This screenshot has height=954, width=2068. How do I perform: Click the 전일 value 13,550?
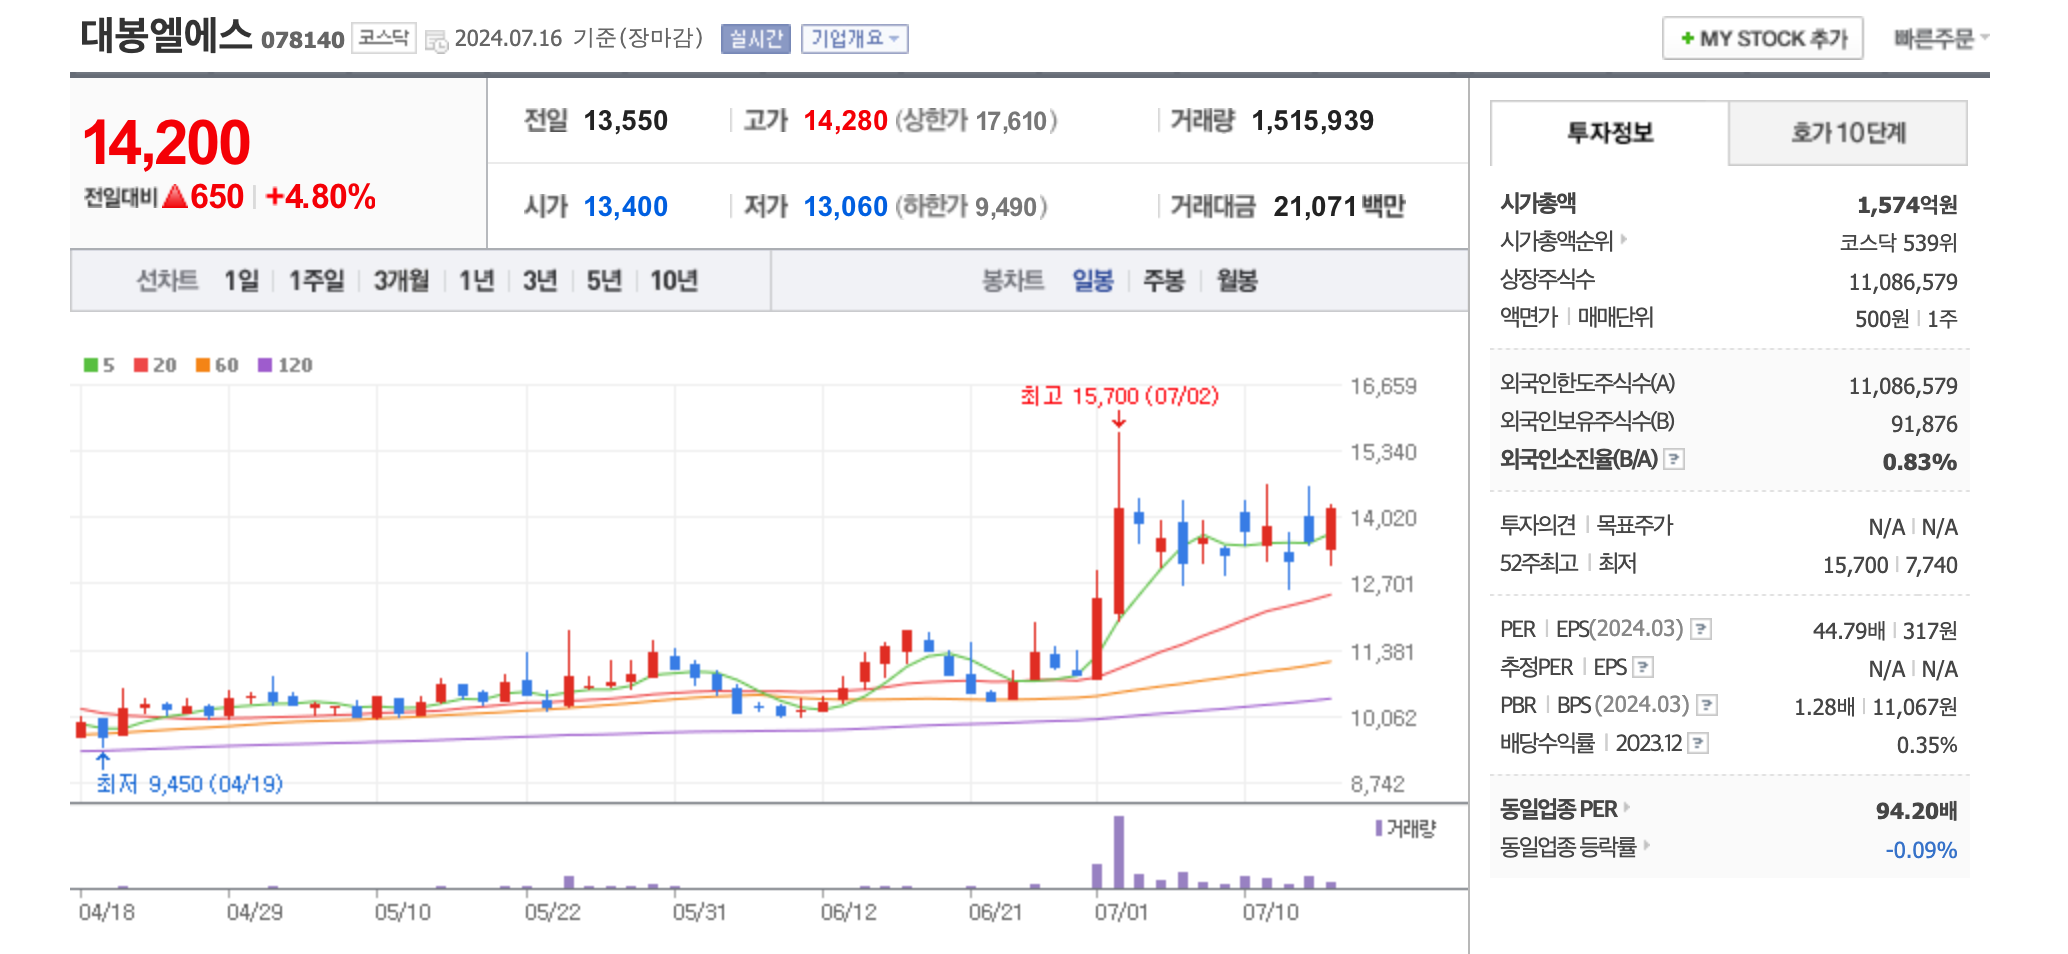pyautogui.click(x=625, y=121)
